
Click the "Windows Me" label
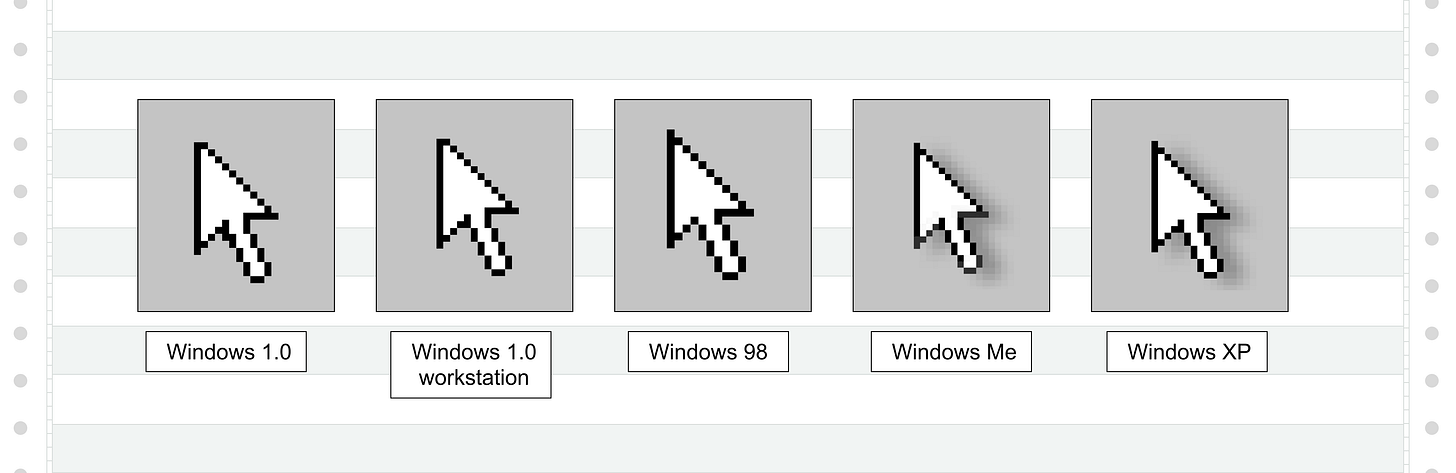click(x=951, y=352)
